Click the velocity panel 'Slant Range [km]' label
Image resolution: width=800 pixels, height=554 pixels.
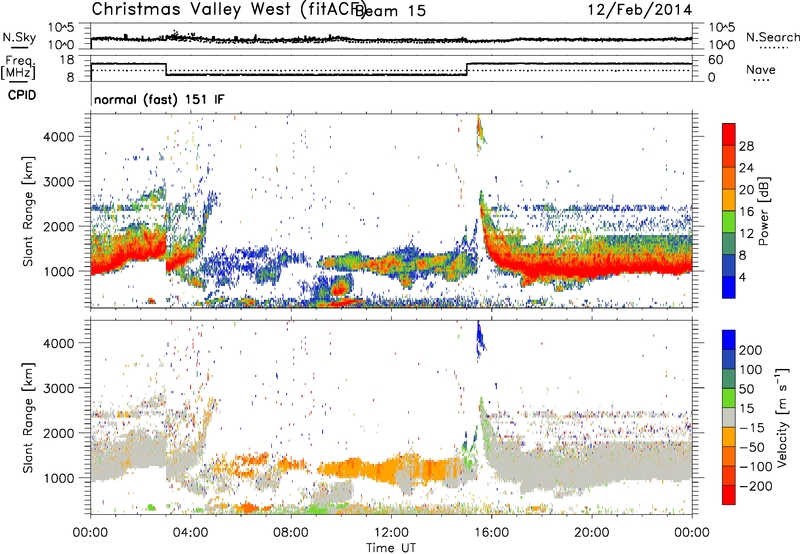29,417
